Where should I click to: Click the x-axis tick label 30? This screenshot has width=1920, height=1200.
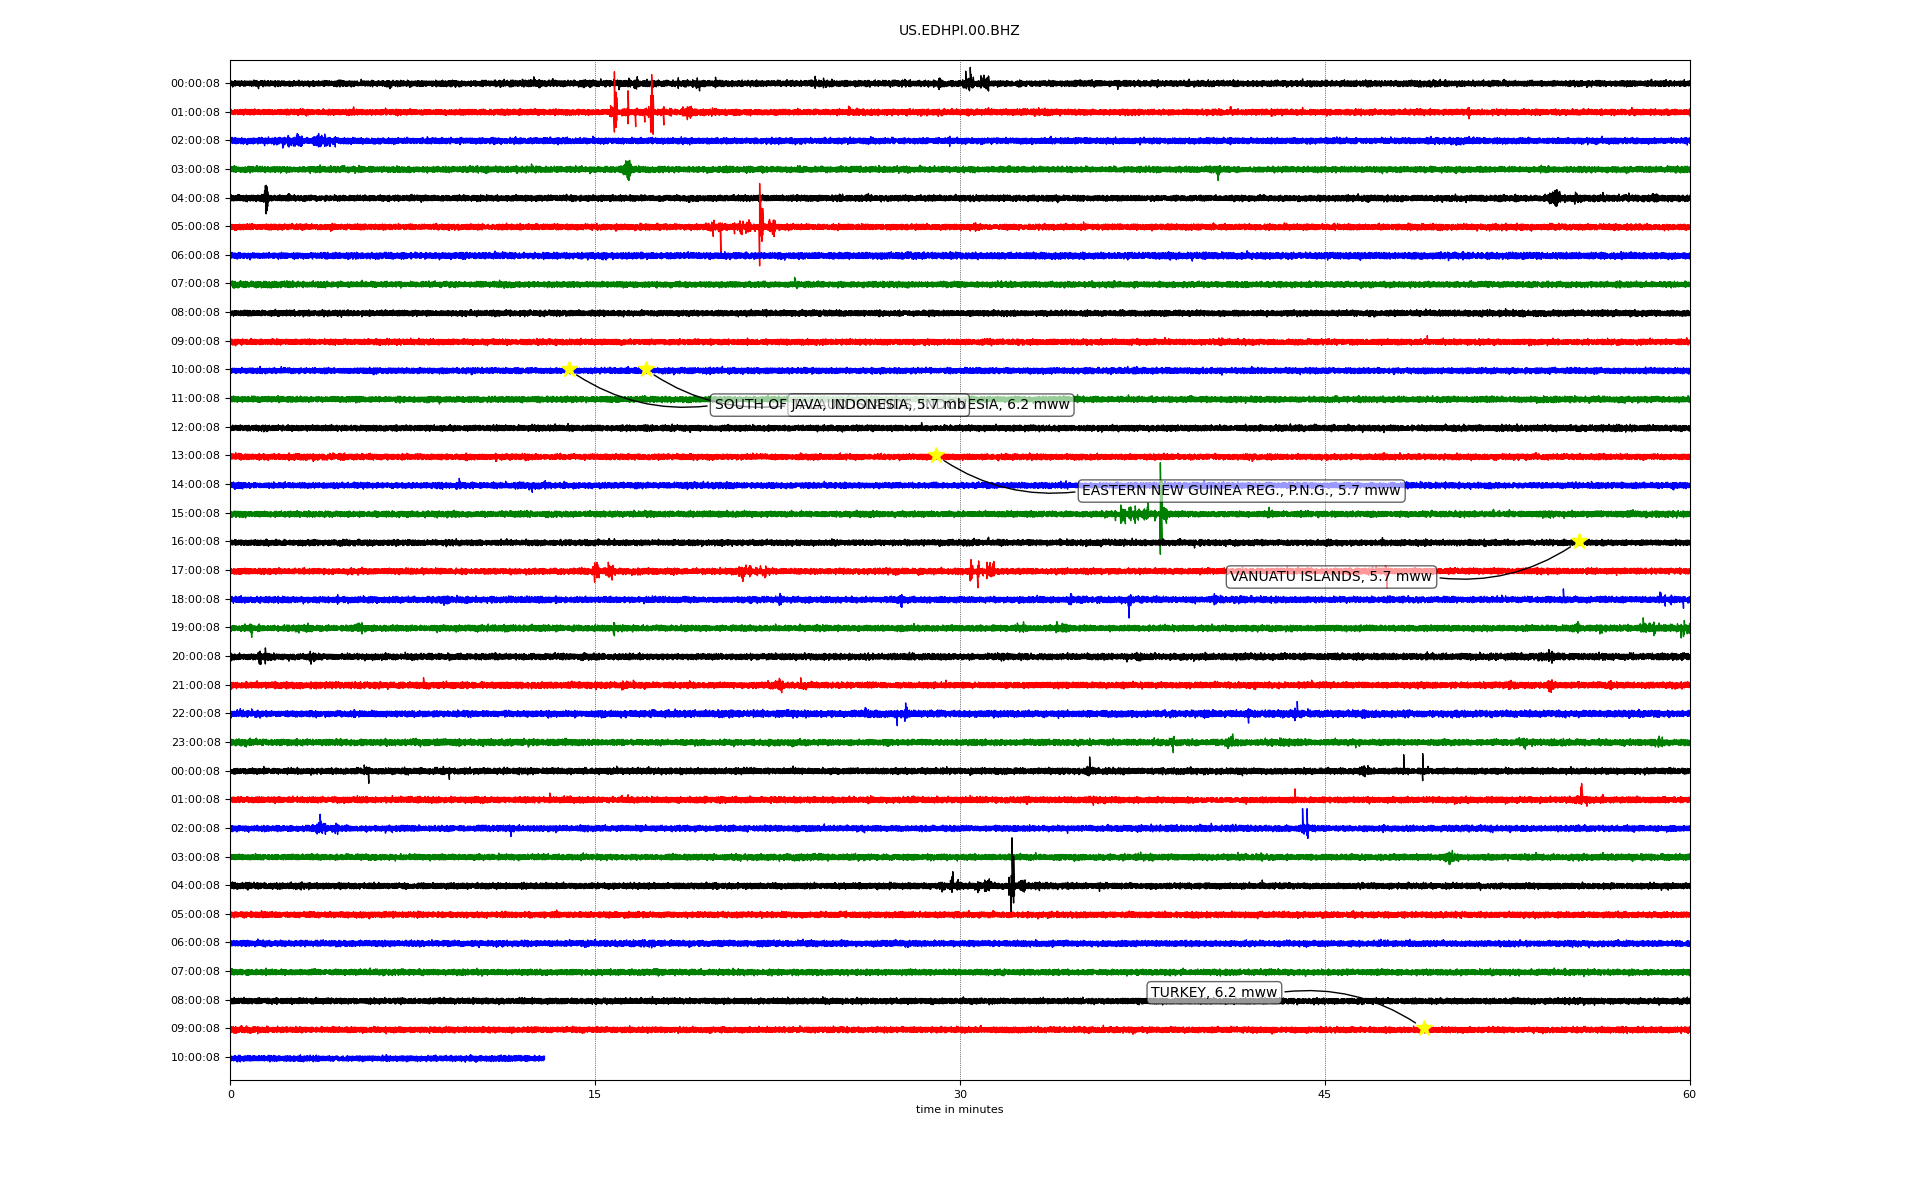[x=960, y=1094]
